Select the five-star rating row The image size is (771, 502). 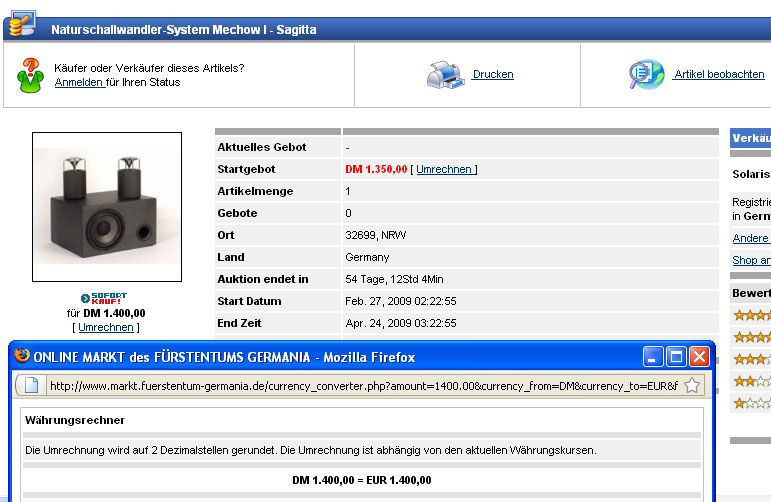click(x=752, y=315)
